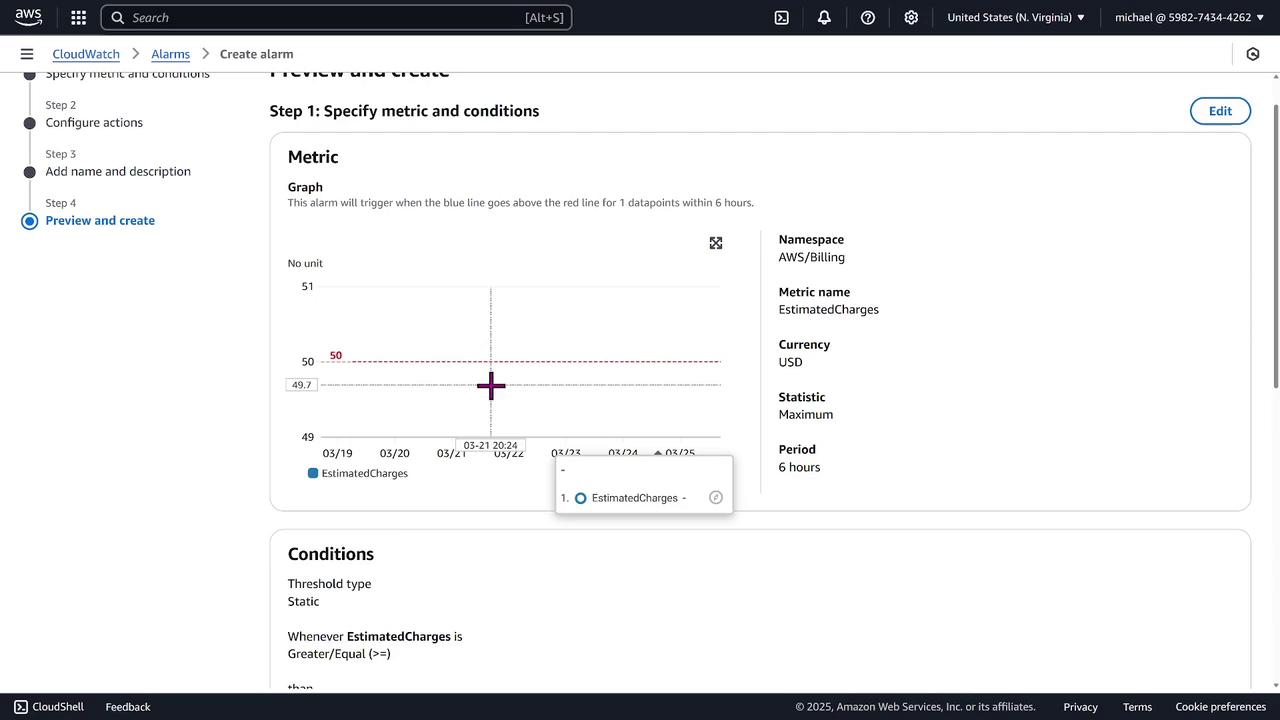Toggle EstimatedCharges legend series
This screenshot has width=1280, height=720.
coord(364,473)
